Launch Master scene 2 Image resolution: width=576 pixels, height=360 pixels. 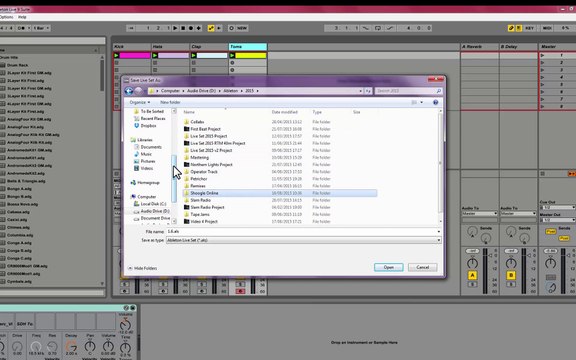pyautogui.click(x=543, y=63)
